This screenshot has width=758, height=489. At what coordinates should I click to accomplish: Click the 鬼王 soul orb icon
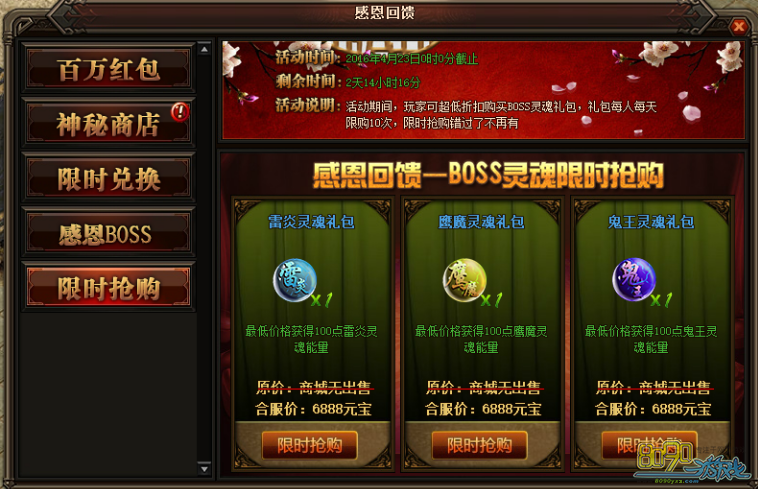634,281
